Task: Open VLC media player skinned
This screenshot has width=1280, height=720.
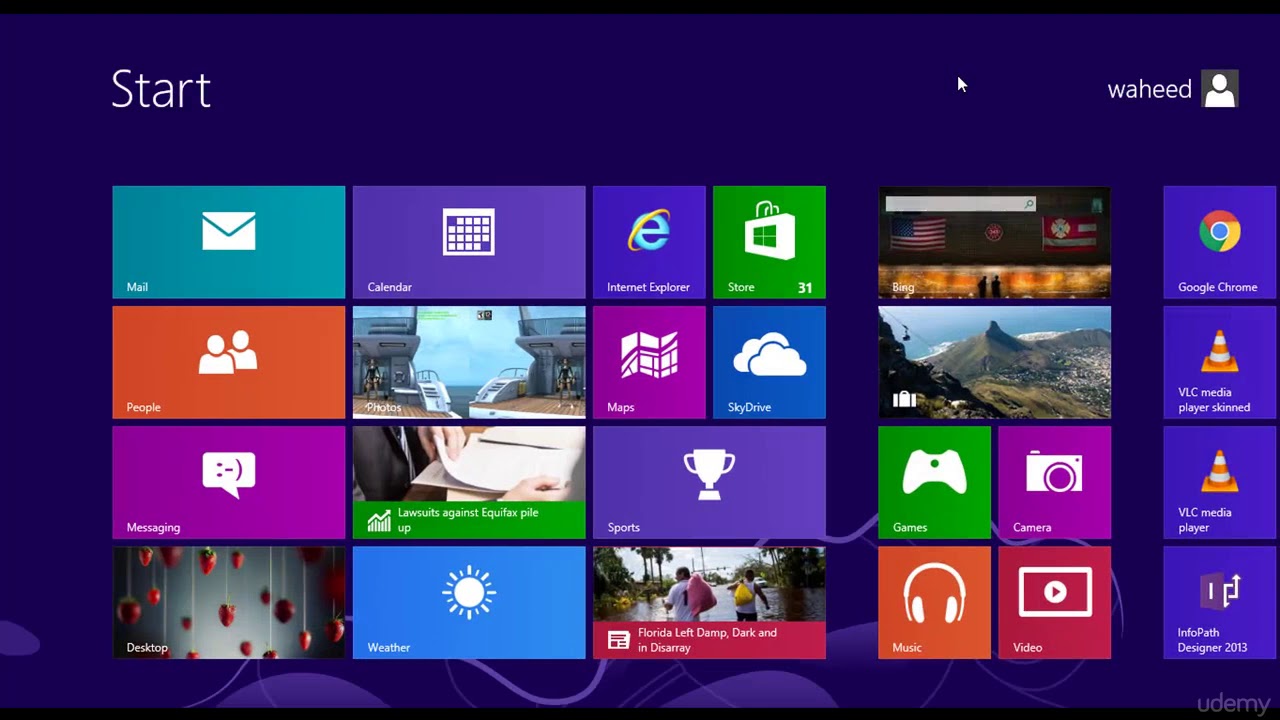Action: click(1220, 362)
